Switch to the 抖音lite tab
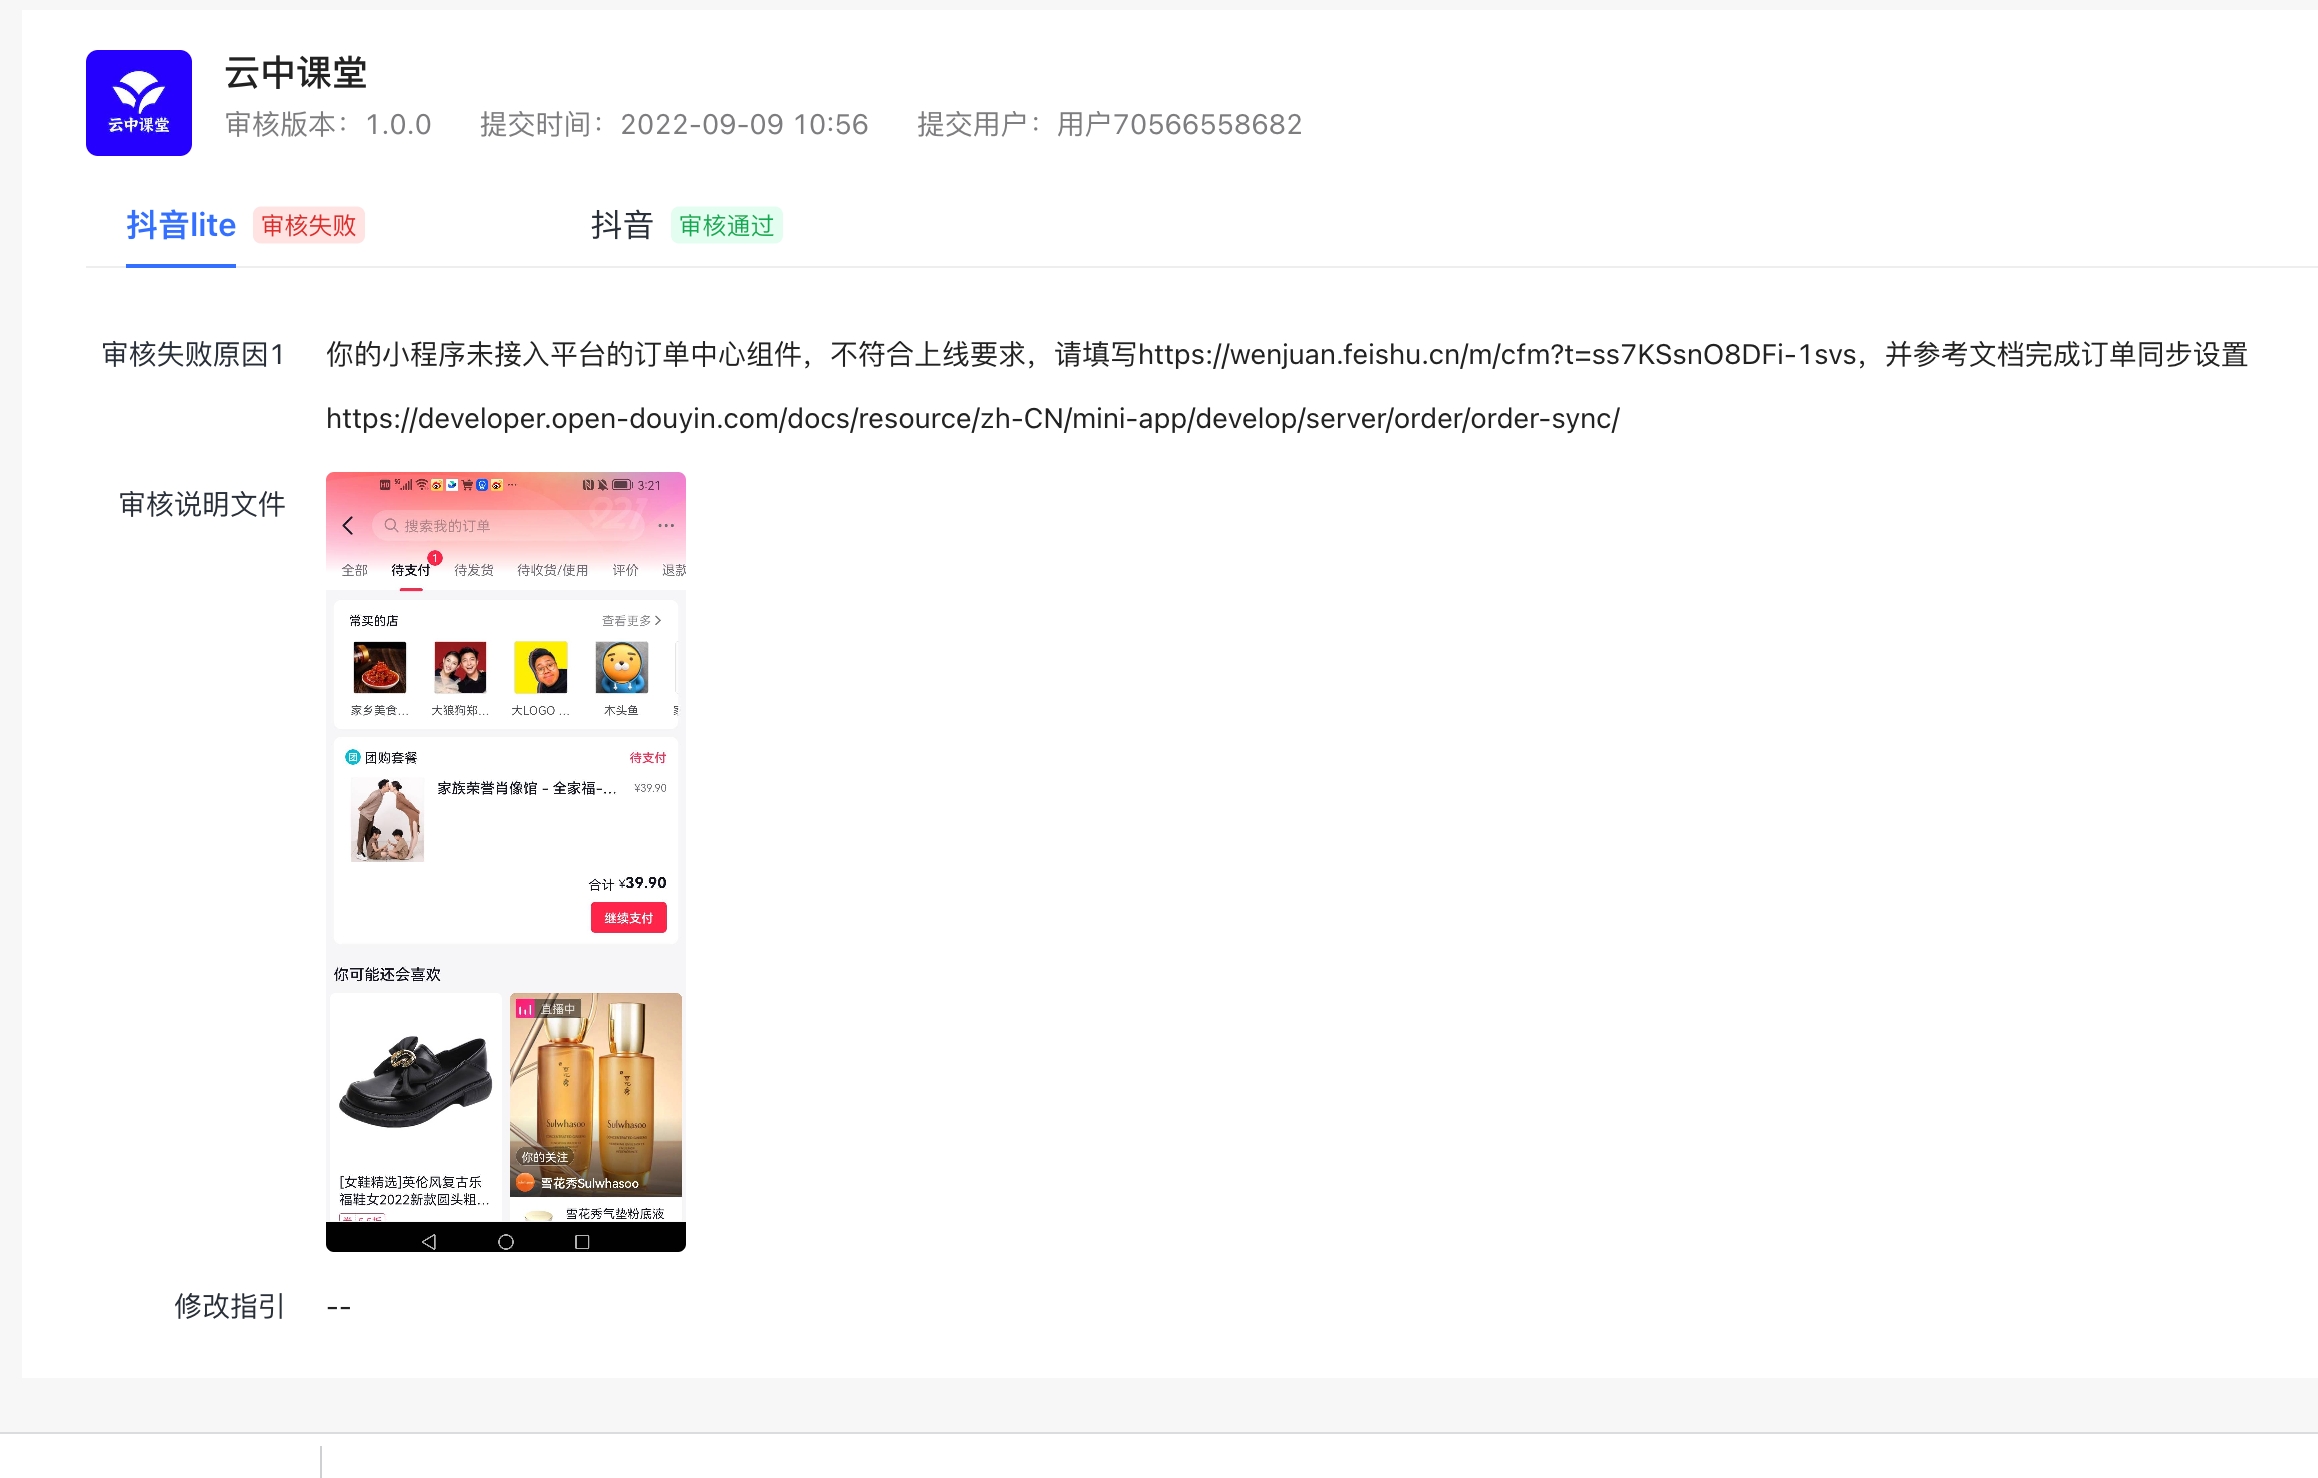The height and width of the screenshot is (1478, 2318). [181, 225]
